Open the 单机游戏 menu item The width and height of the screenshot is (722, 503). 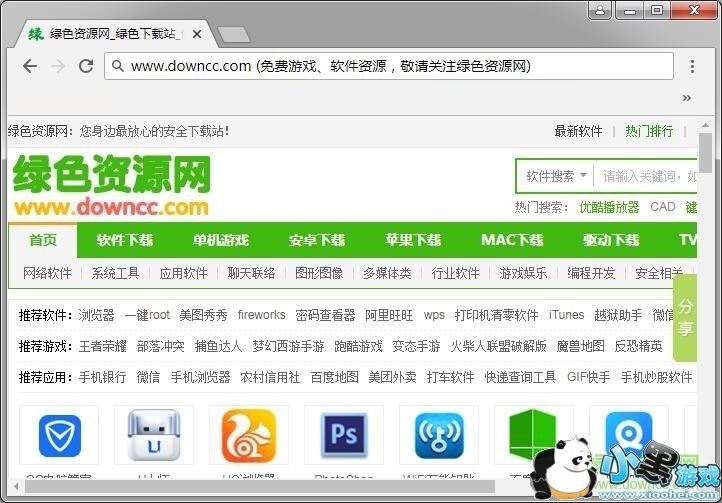click(221, 240)
